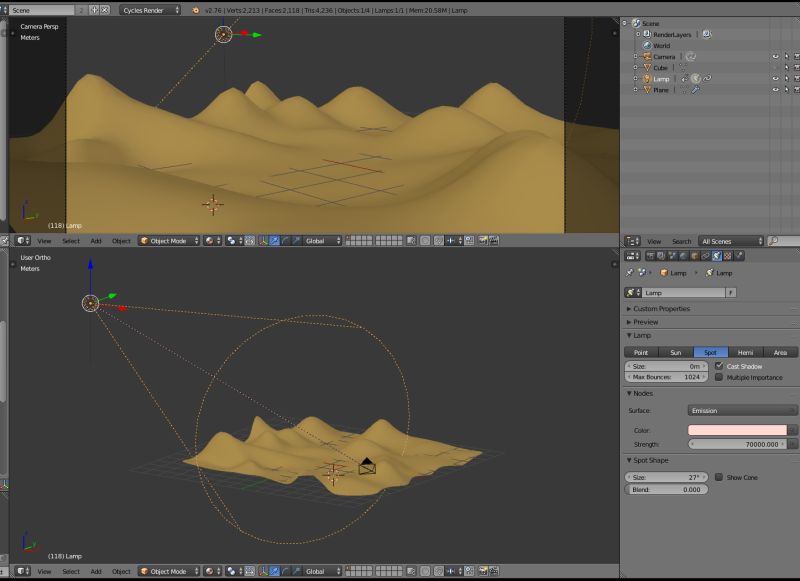Click OpenGL render animation icon in top viewport
Image resolution: width=800 pixels, height=581 pixels.
(x=493, y=241)
